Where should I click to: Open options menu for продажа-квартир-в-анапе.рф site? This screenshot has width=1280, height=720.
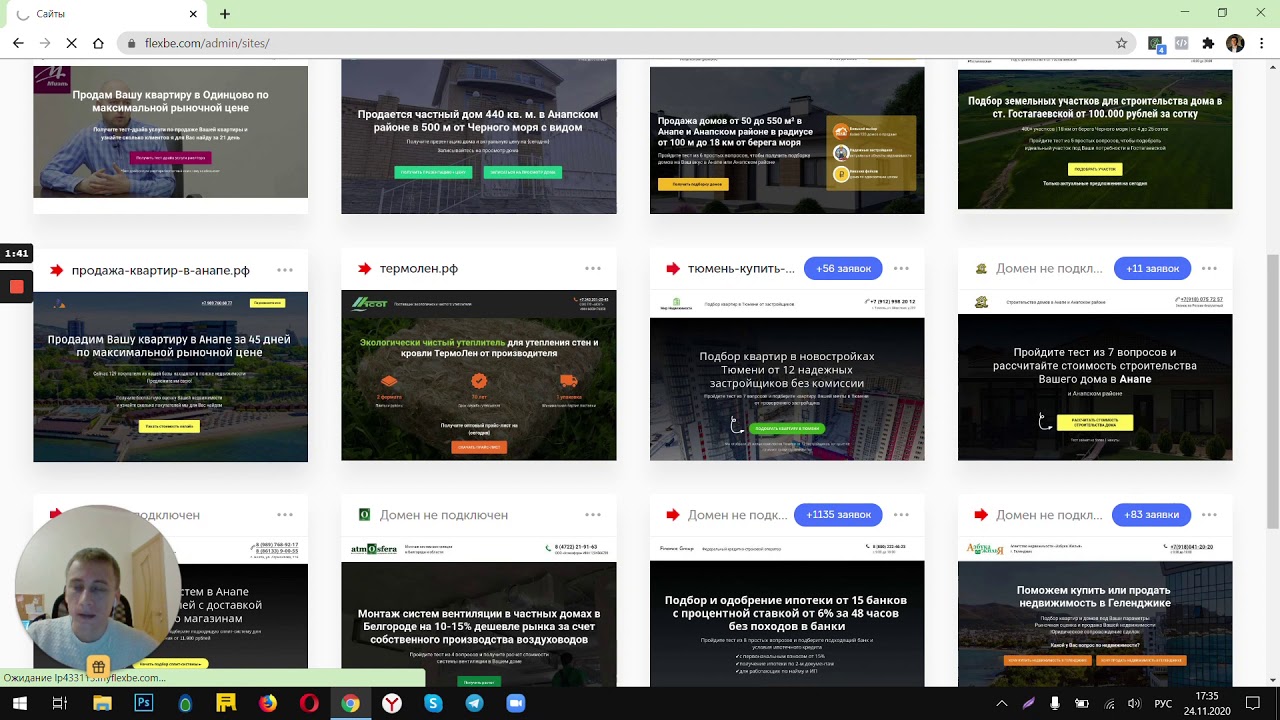[285, 270]
